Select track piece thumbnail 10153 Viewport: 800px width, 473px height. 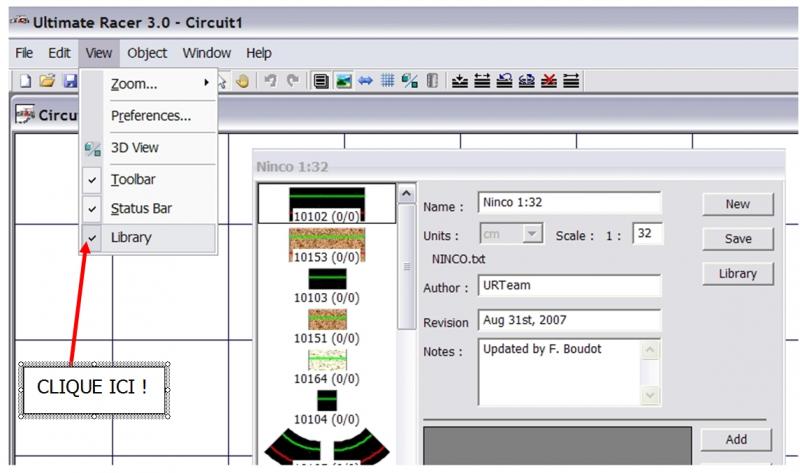point(327,244)
